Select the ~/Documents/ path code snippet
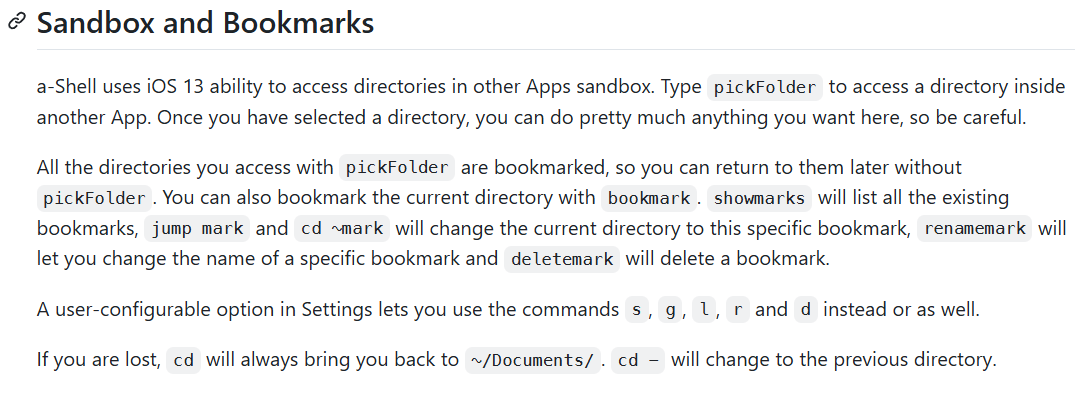 [x=532, y=361]
